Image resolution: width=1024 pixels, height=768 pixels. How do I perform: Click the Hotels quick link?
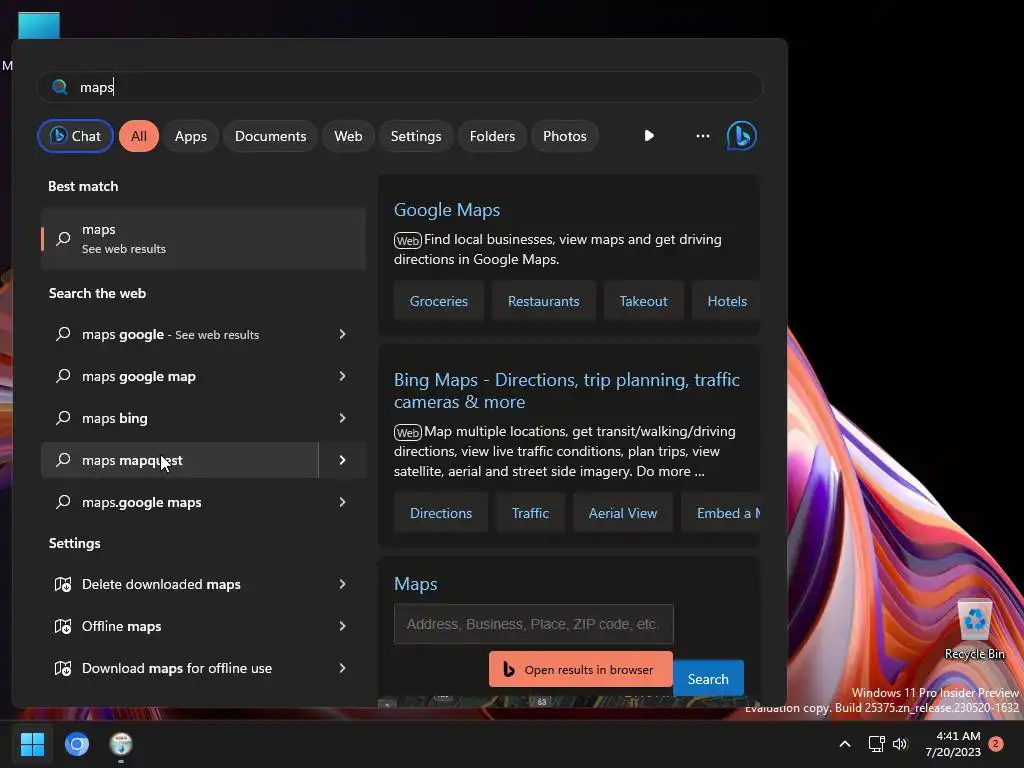click(727, 301)
